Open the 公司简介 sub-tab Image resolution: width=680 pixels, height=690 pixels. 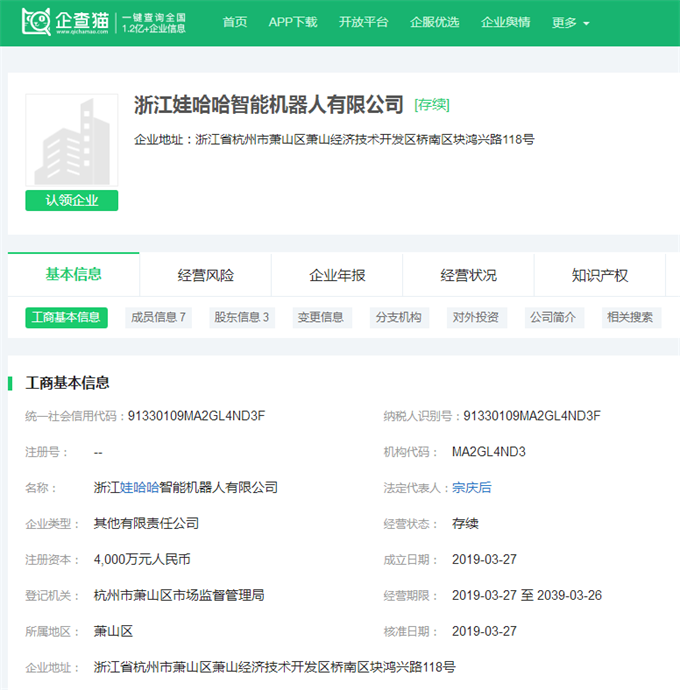(x=554, y=317)
